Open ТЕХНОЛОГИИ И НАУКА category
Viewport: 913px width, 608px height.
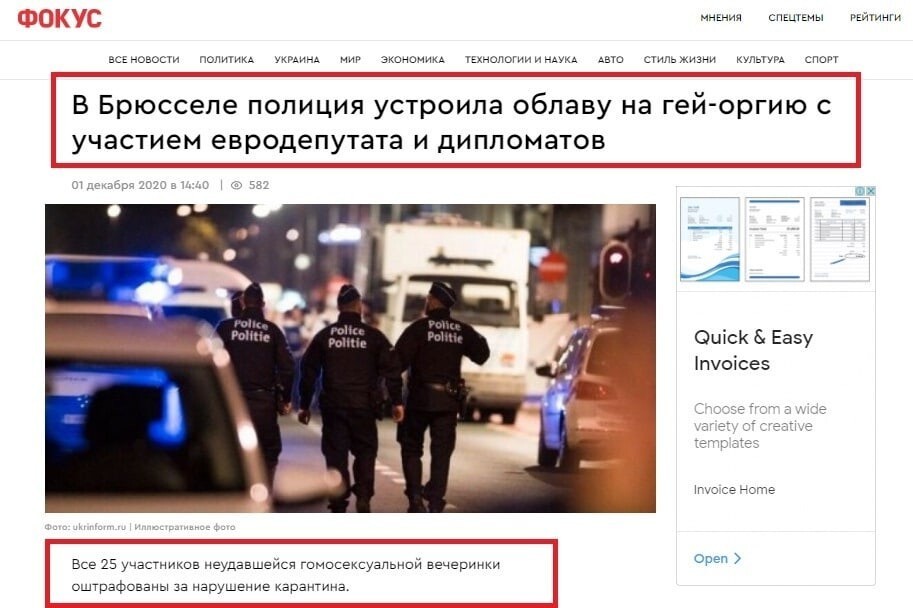[521, 59]
